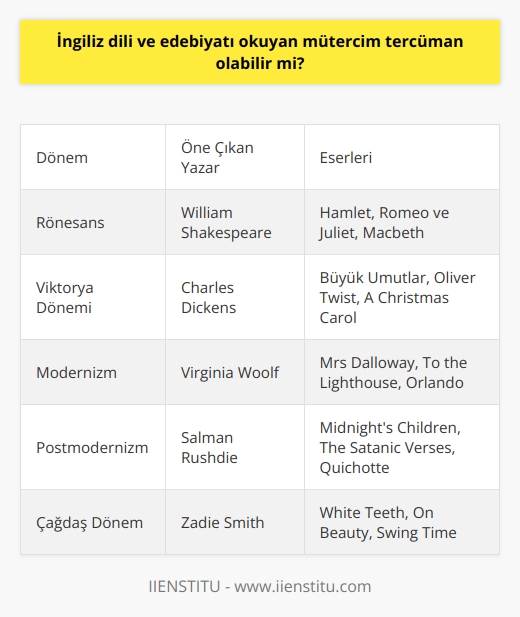Click the Virginia Woolf cell
The height and width of the screenshot is (617, 520).
[235, 372]
